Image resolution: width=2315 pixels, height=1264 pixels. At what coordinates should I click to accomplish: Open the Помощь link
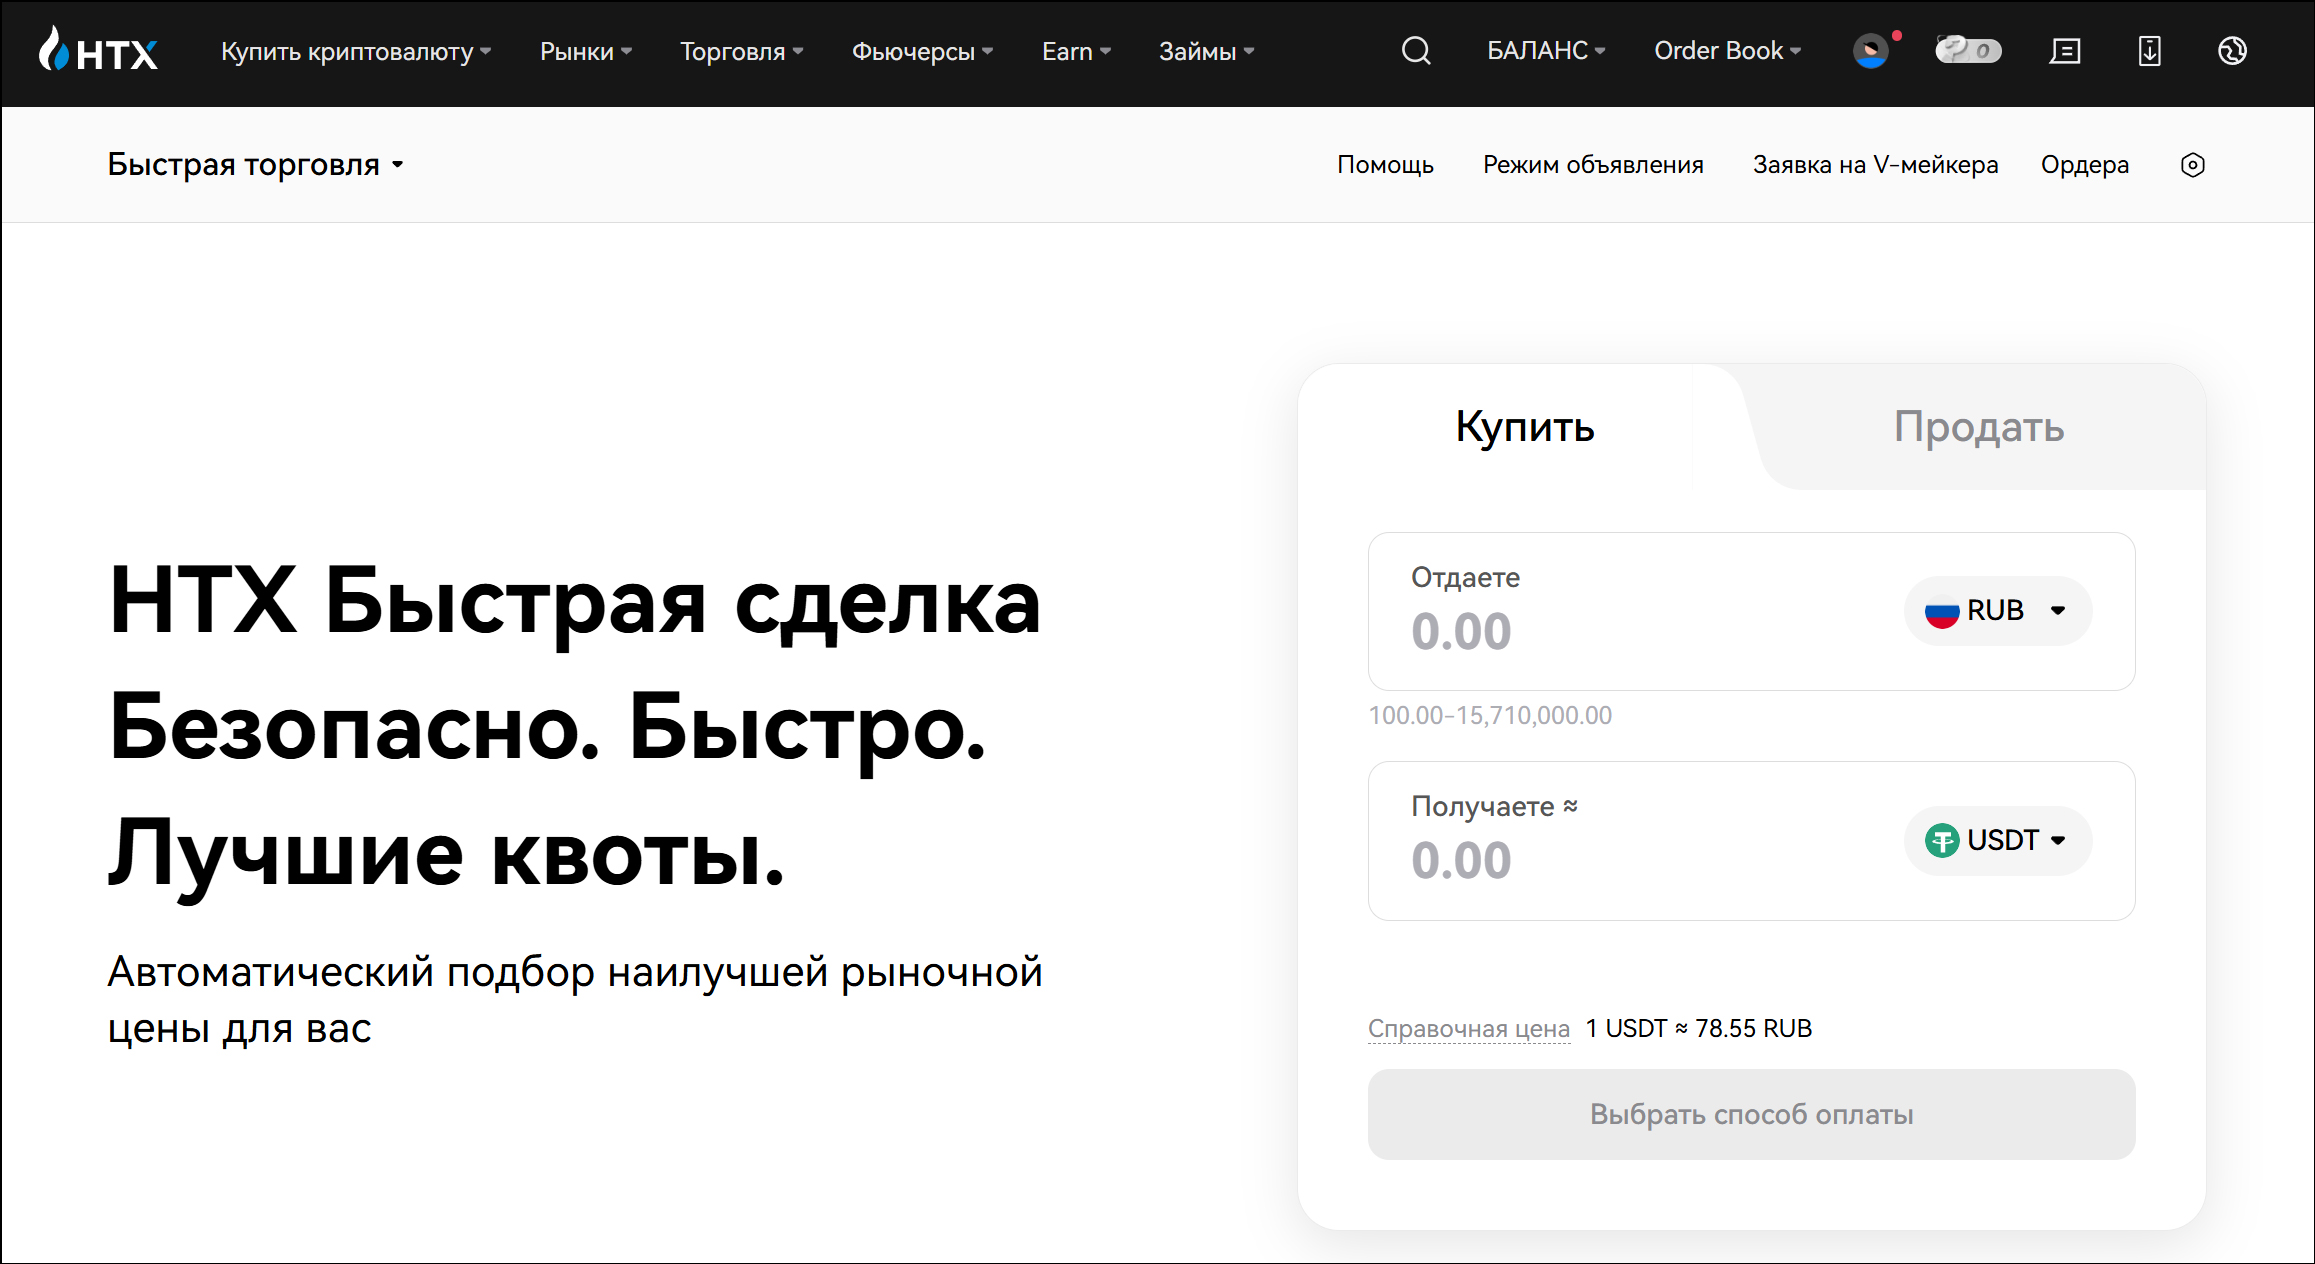(1385, 165)
